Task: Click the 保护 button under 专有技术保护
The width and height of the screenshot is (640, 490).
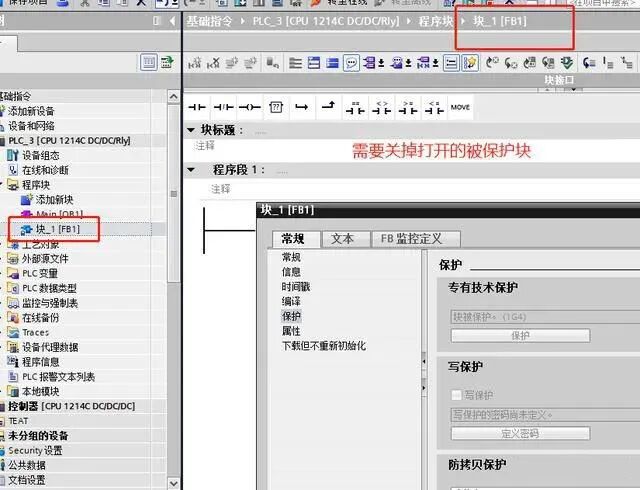Action: pyautogui.click(x=520, y=336)
